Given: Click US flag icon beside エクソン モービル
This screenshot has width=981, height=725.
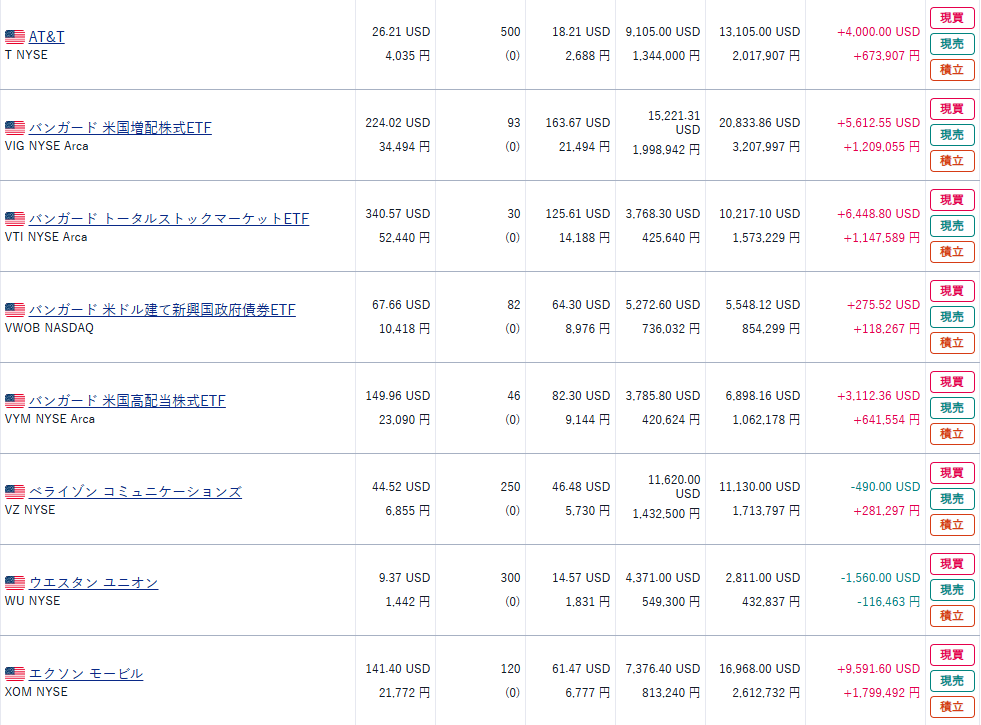Looking at the screenshot, I should (15, 674).
